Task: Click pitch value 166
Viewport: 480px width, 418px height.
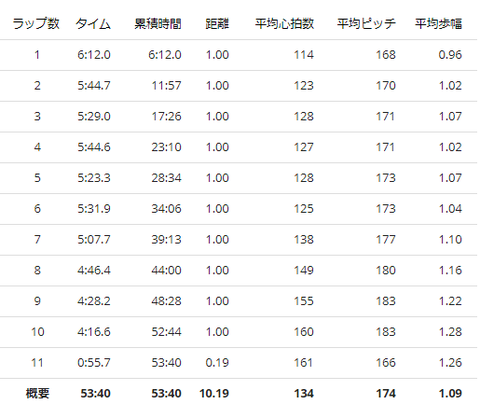Action: point(386,362)
